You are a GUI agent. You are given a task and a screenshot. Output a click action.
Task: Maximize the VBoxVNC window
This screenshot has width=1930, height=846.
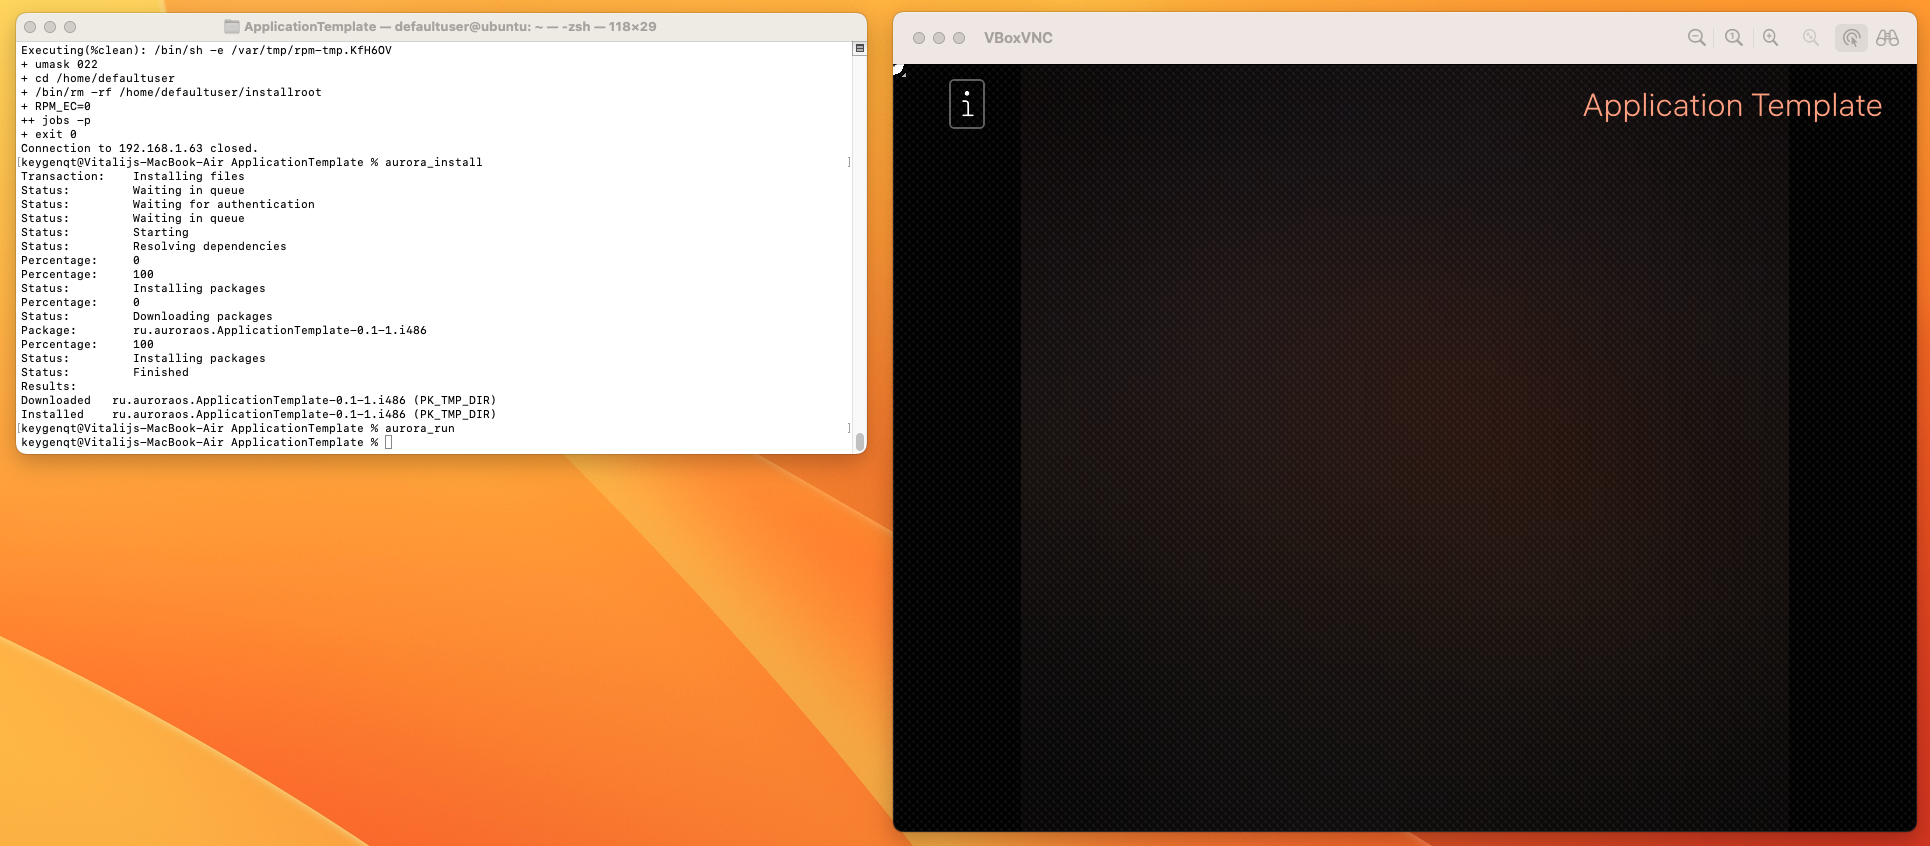pos(959,38)
